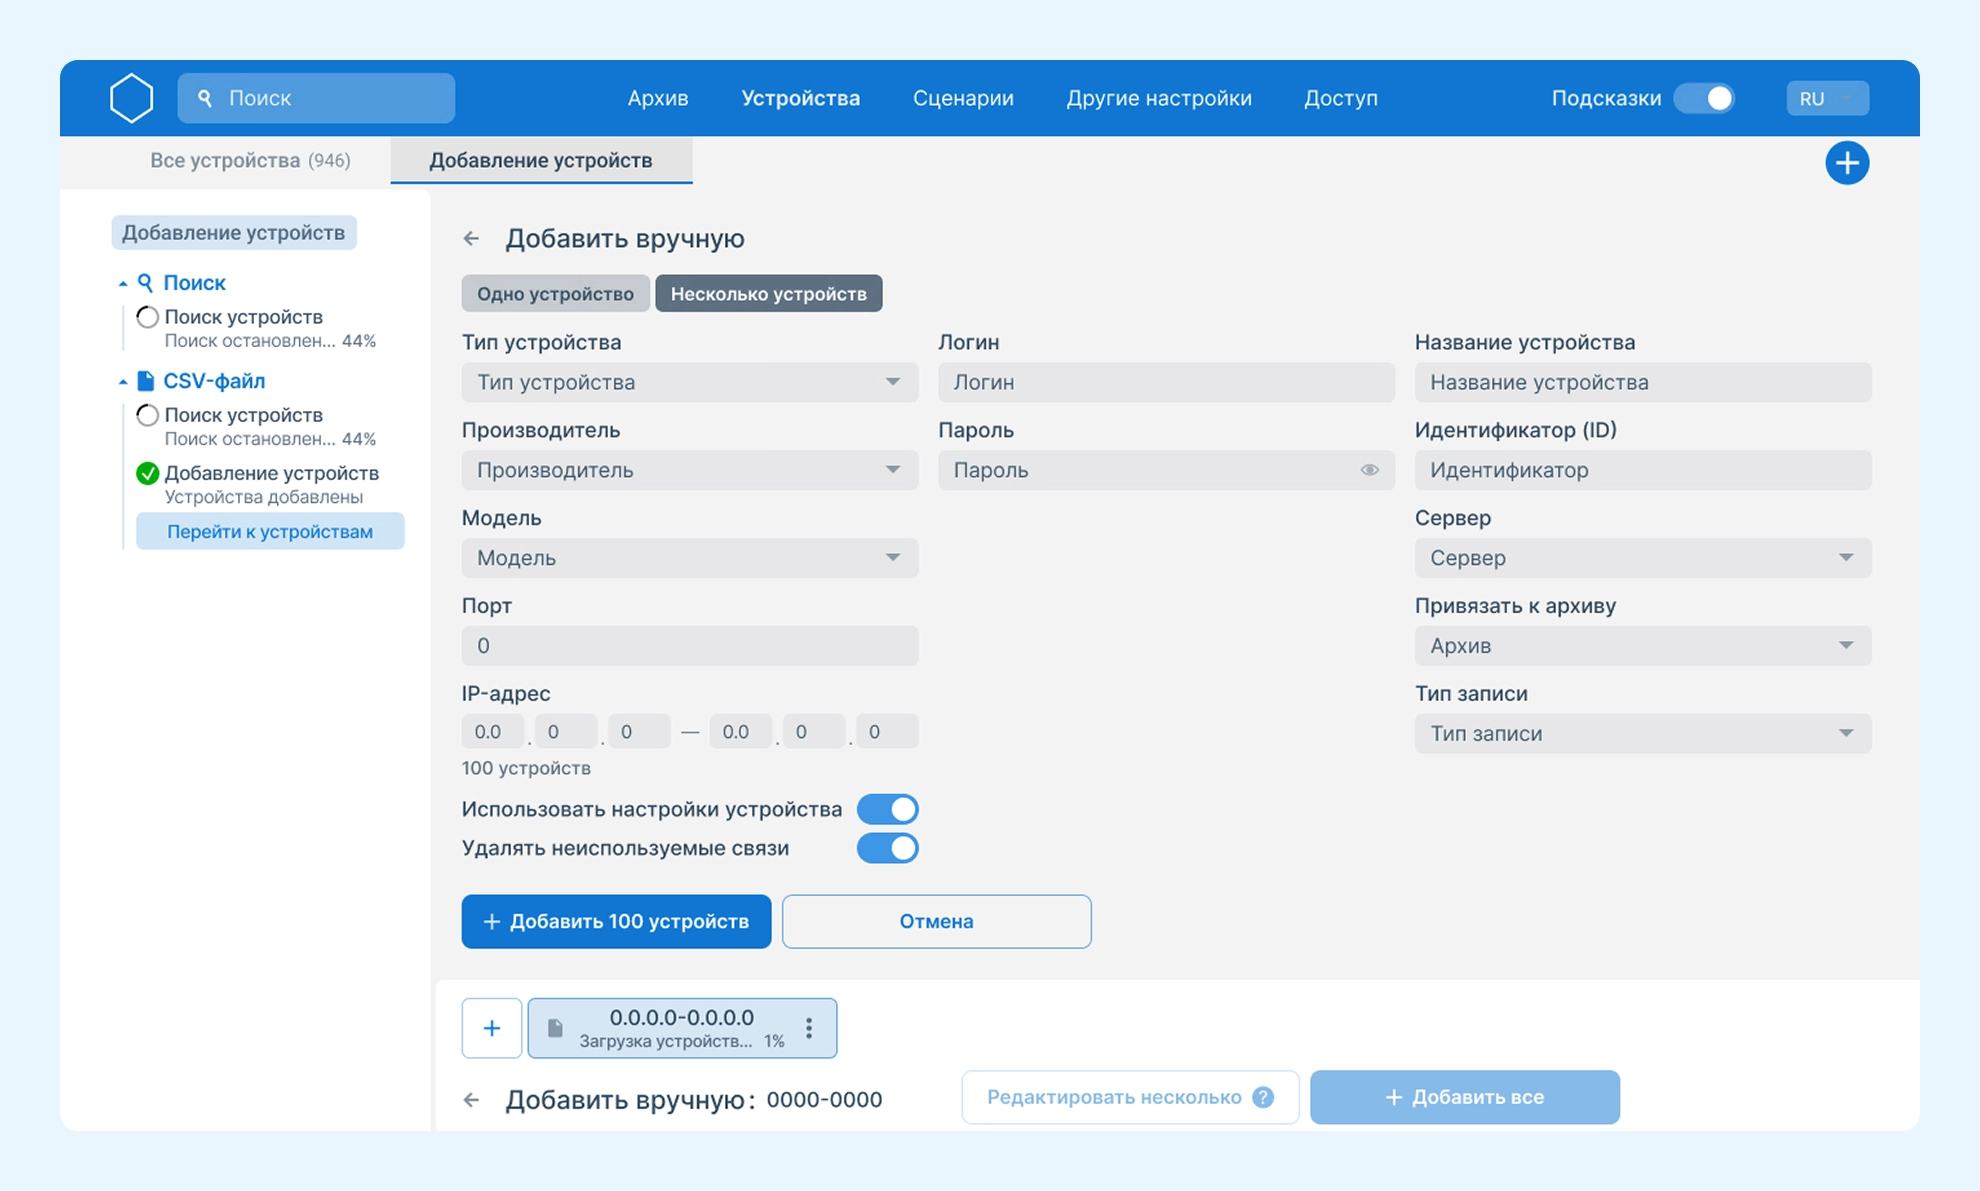Screen dimensions: 1980x1191
Task: Click file icon on 0.0.0.0-0.0.0.0 tab
Action: [556, 1028]
